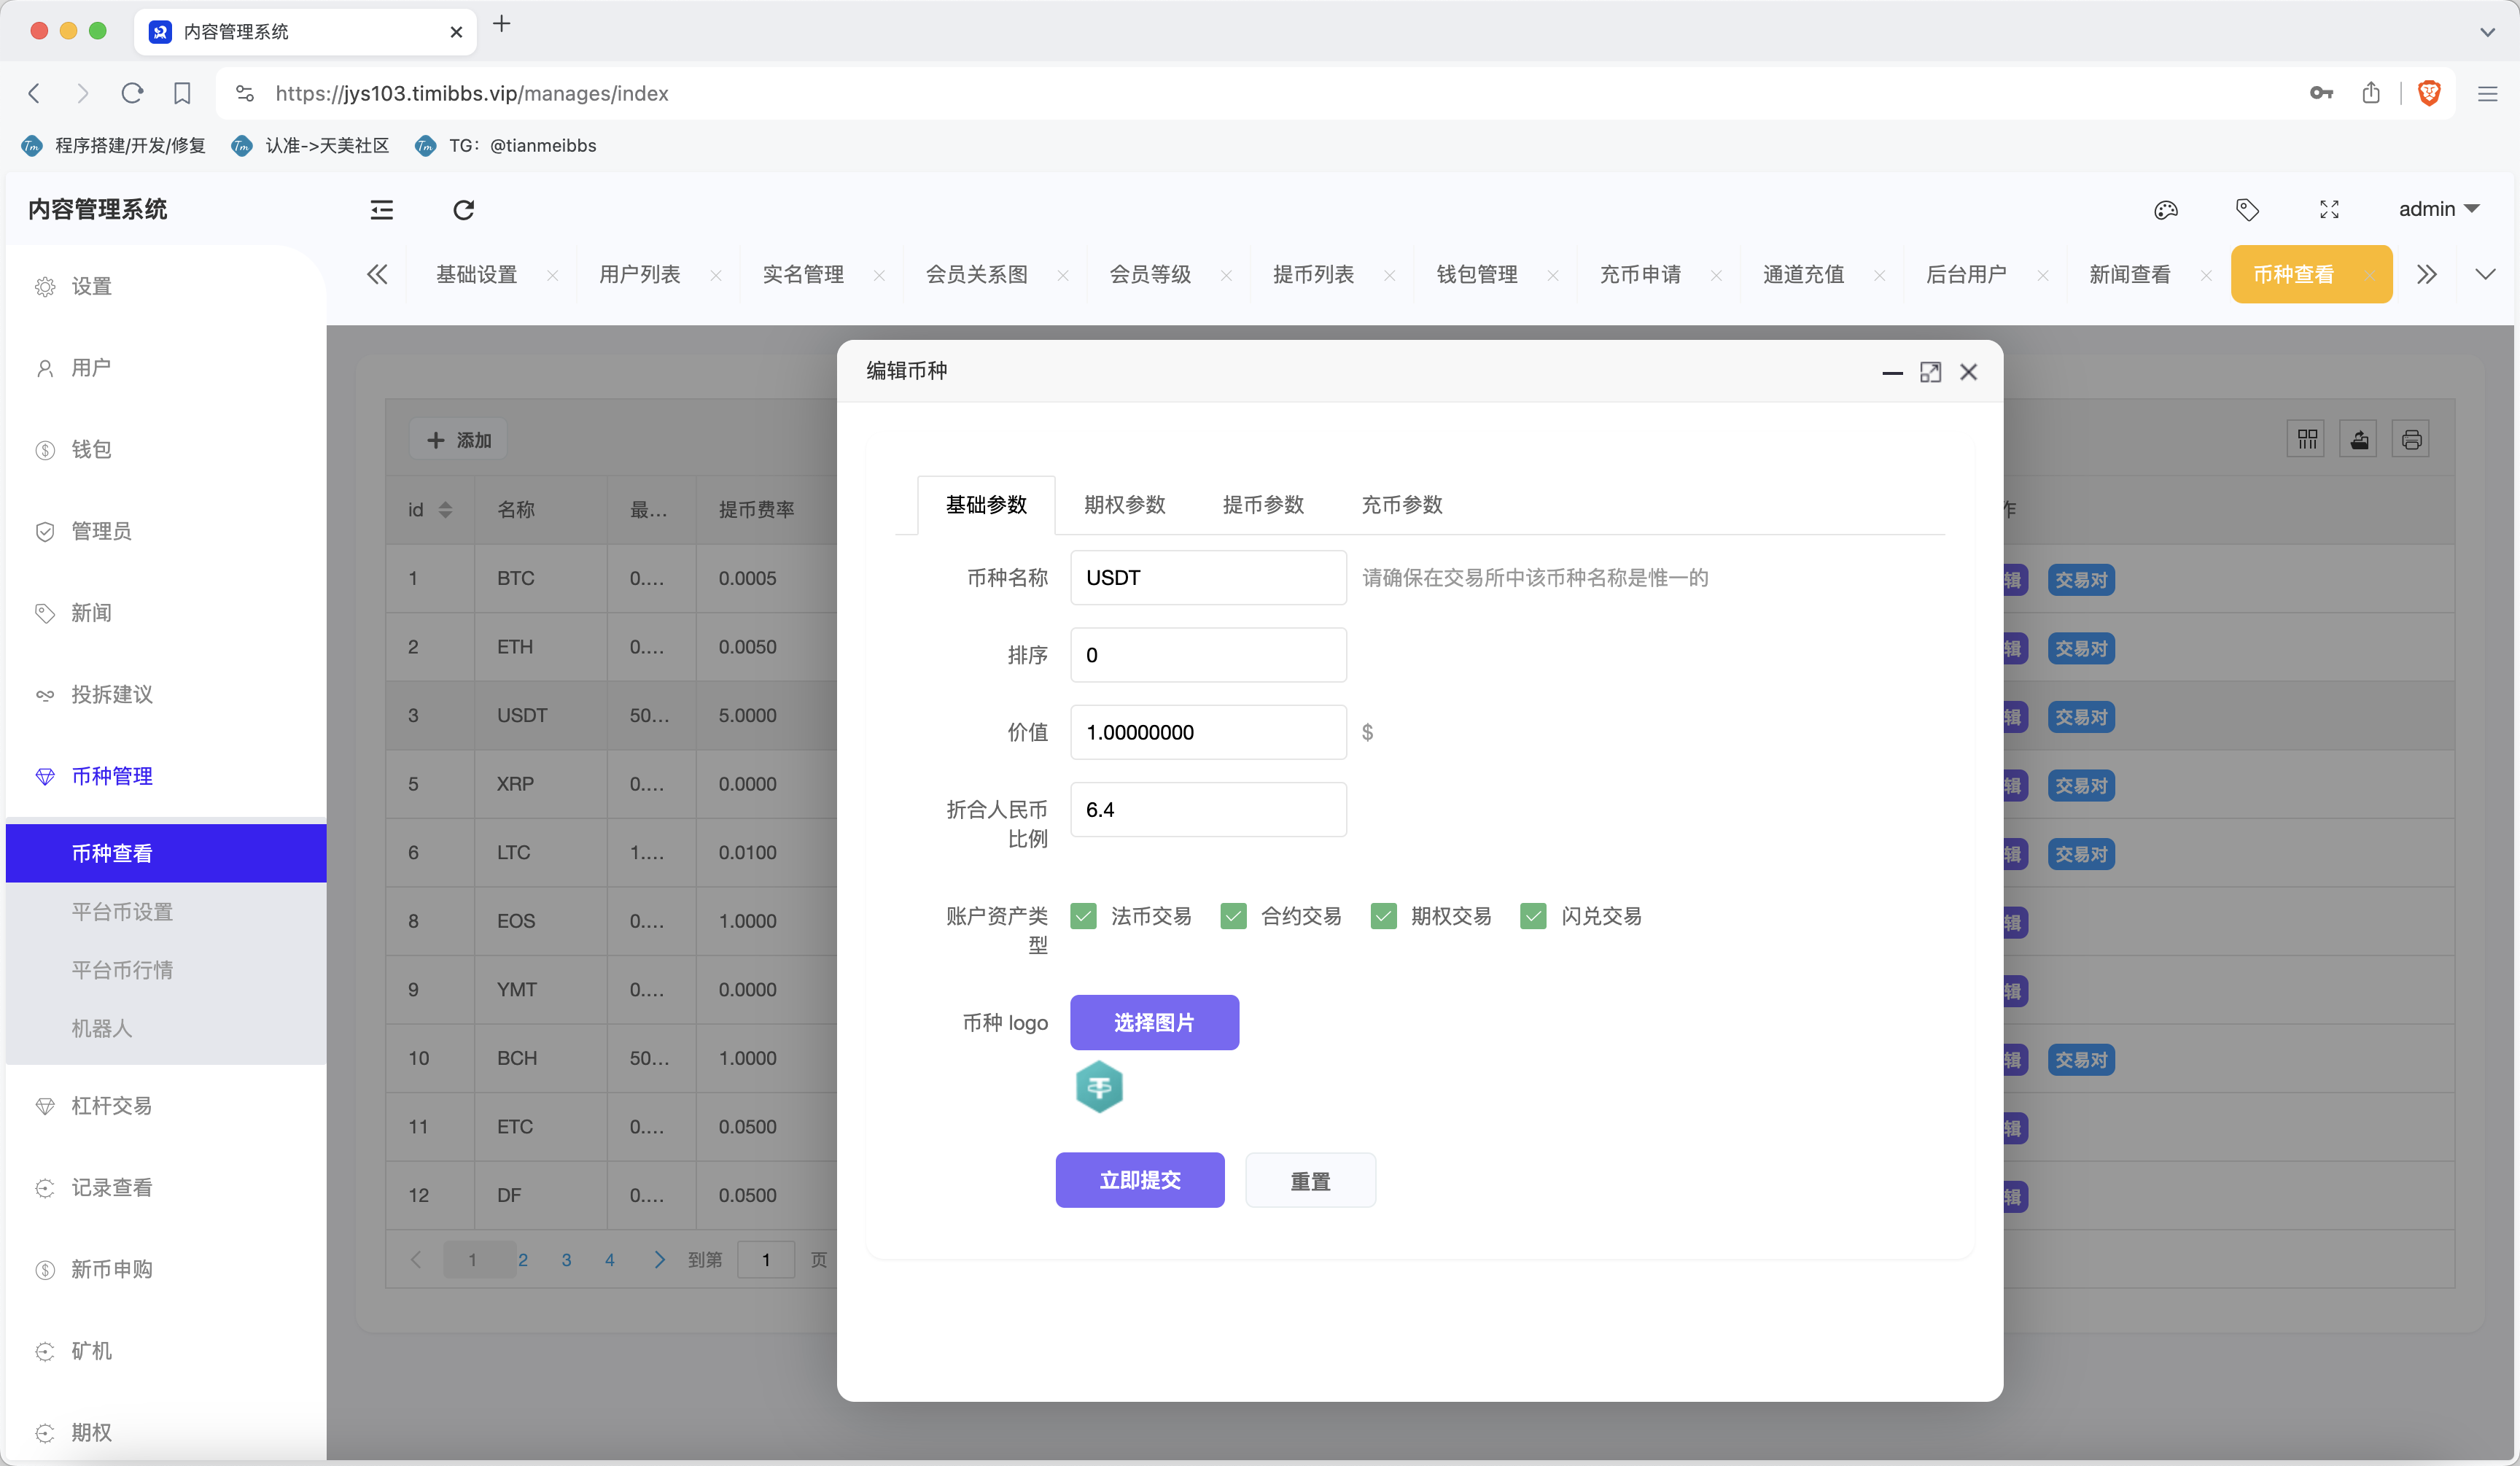Click the USDT logo thumbnail
2520x1466 pixels.
pyautogui.click(x=1099, y=1087)
